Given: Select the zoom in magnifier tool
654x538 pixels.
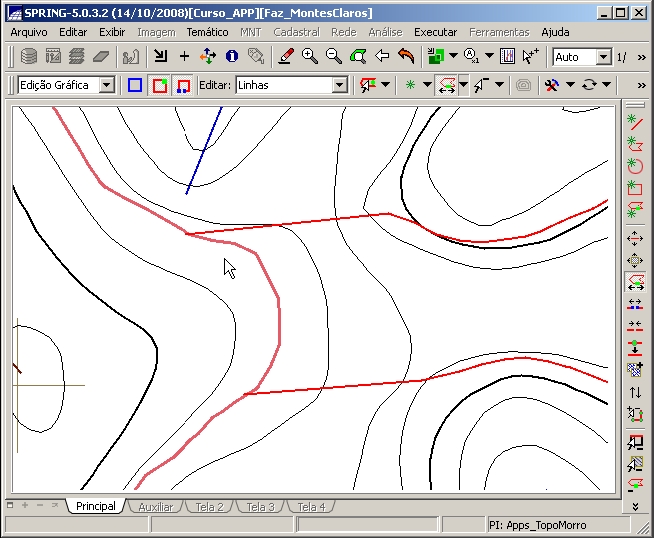Looking at the screenshot, I should [x=310, y=57].
